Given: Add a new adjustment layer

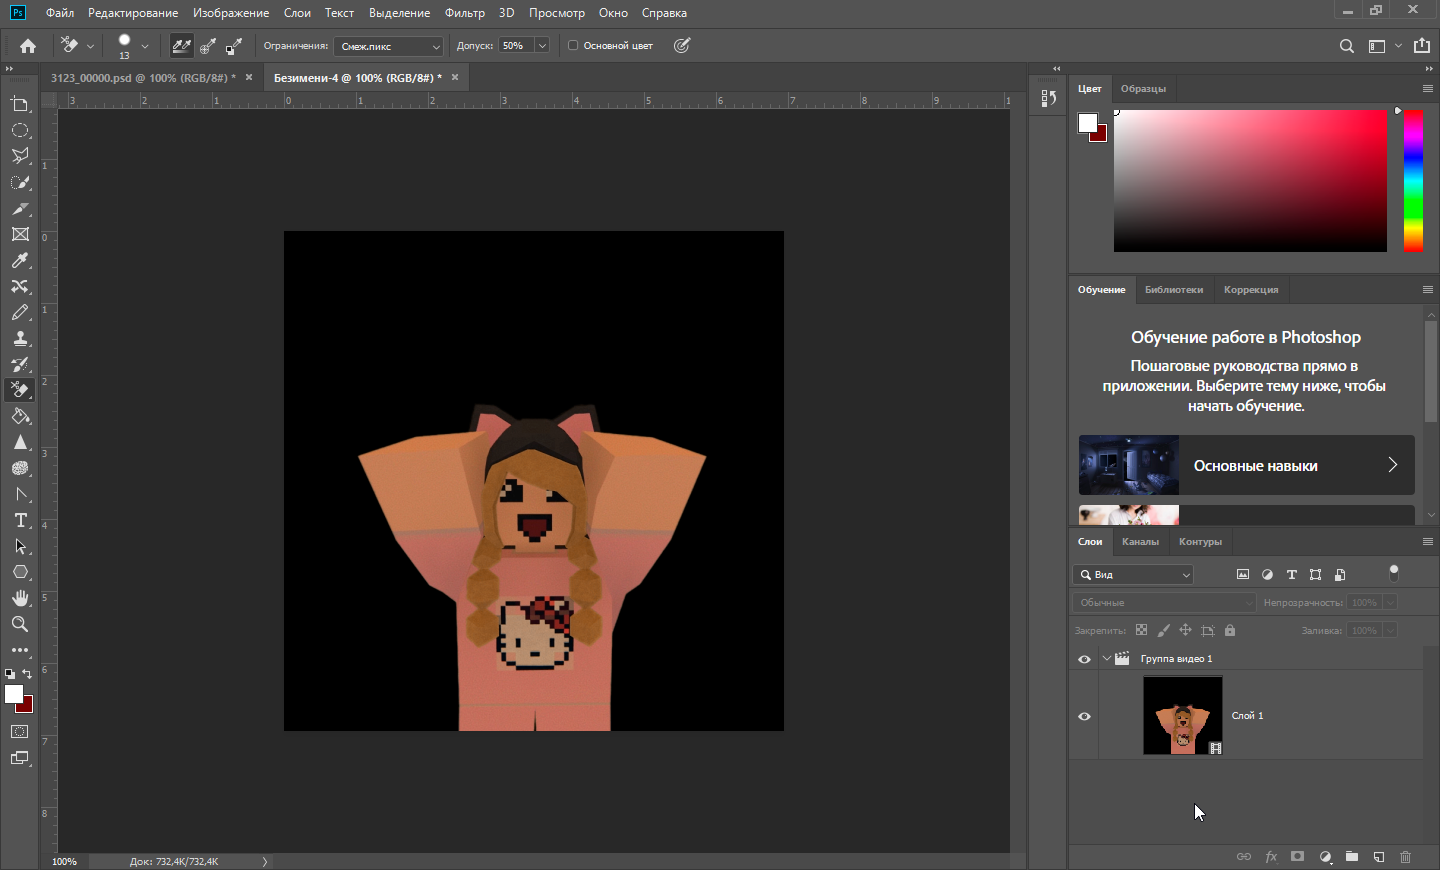Looking at the screenshot, I should click(1325, 857).
